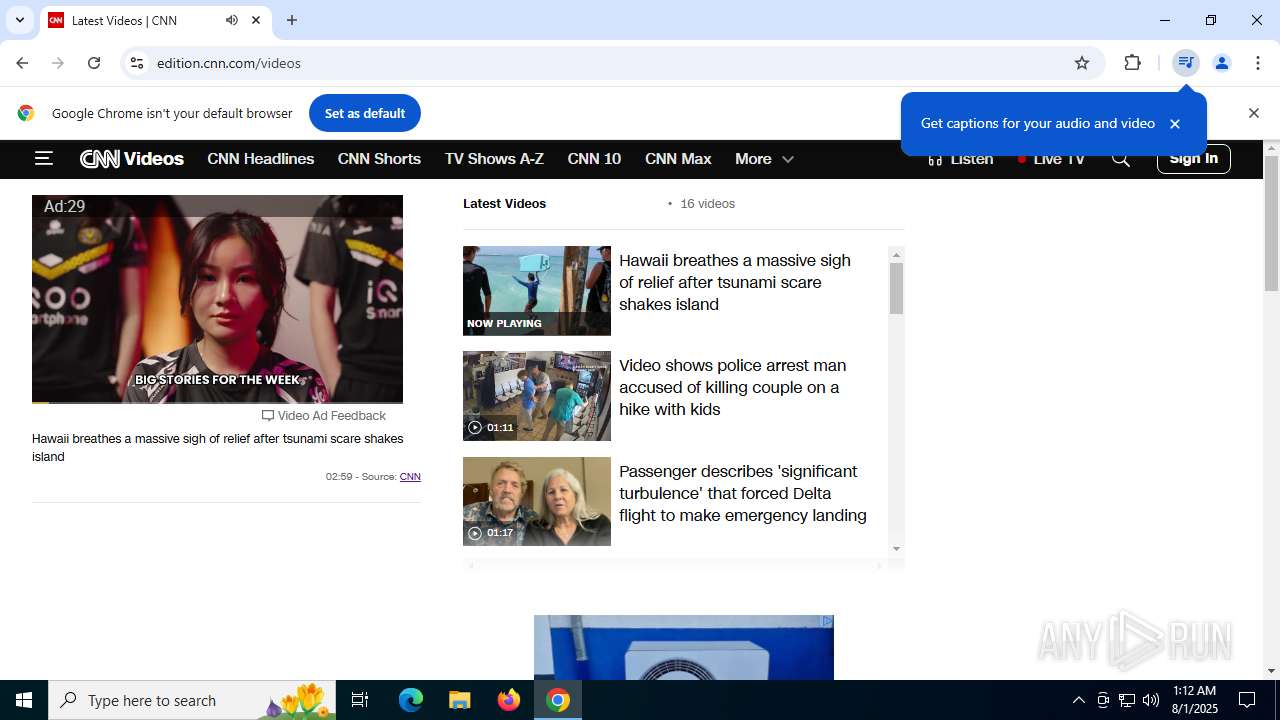Set Chrome as default browser
1280x720 pixels.
pos(365,113)
